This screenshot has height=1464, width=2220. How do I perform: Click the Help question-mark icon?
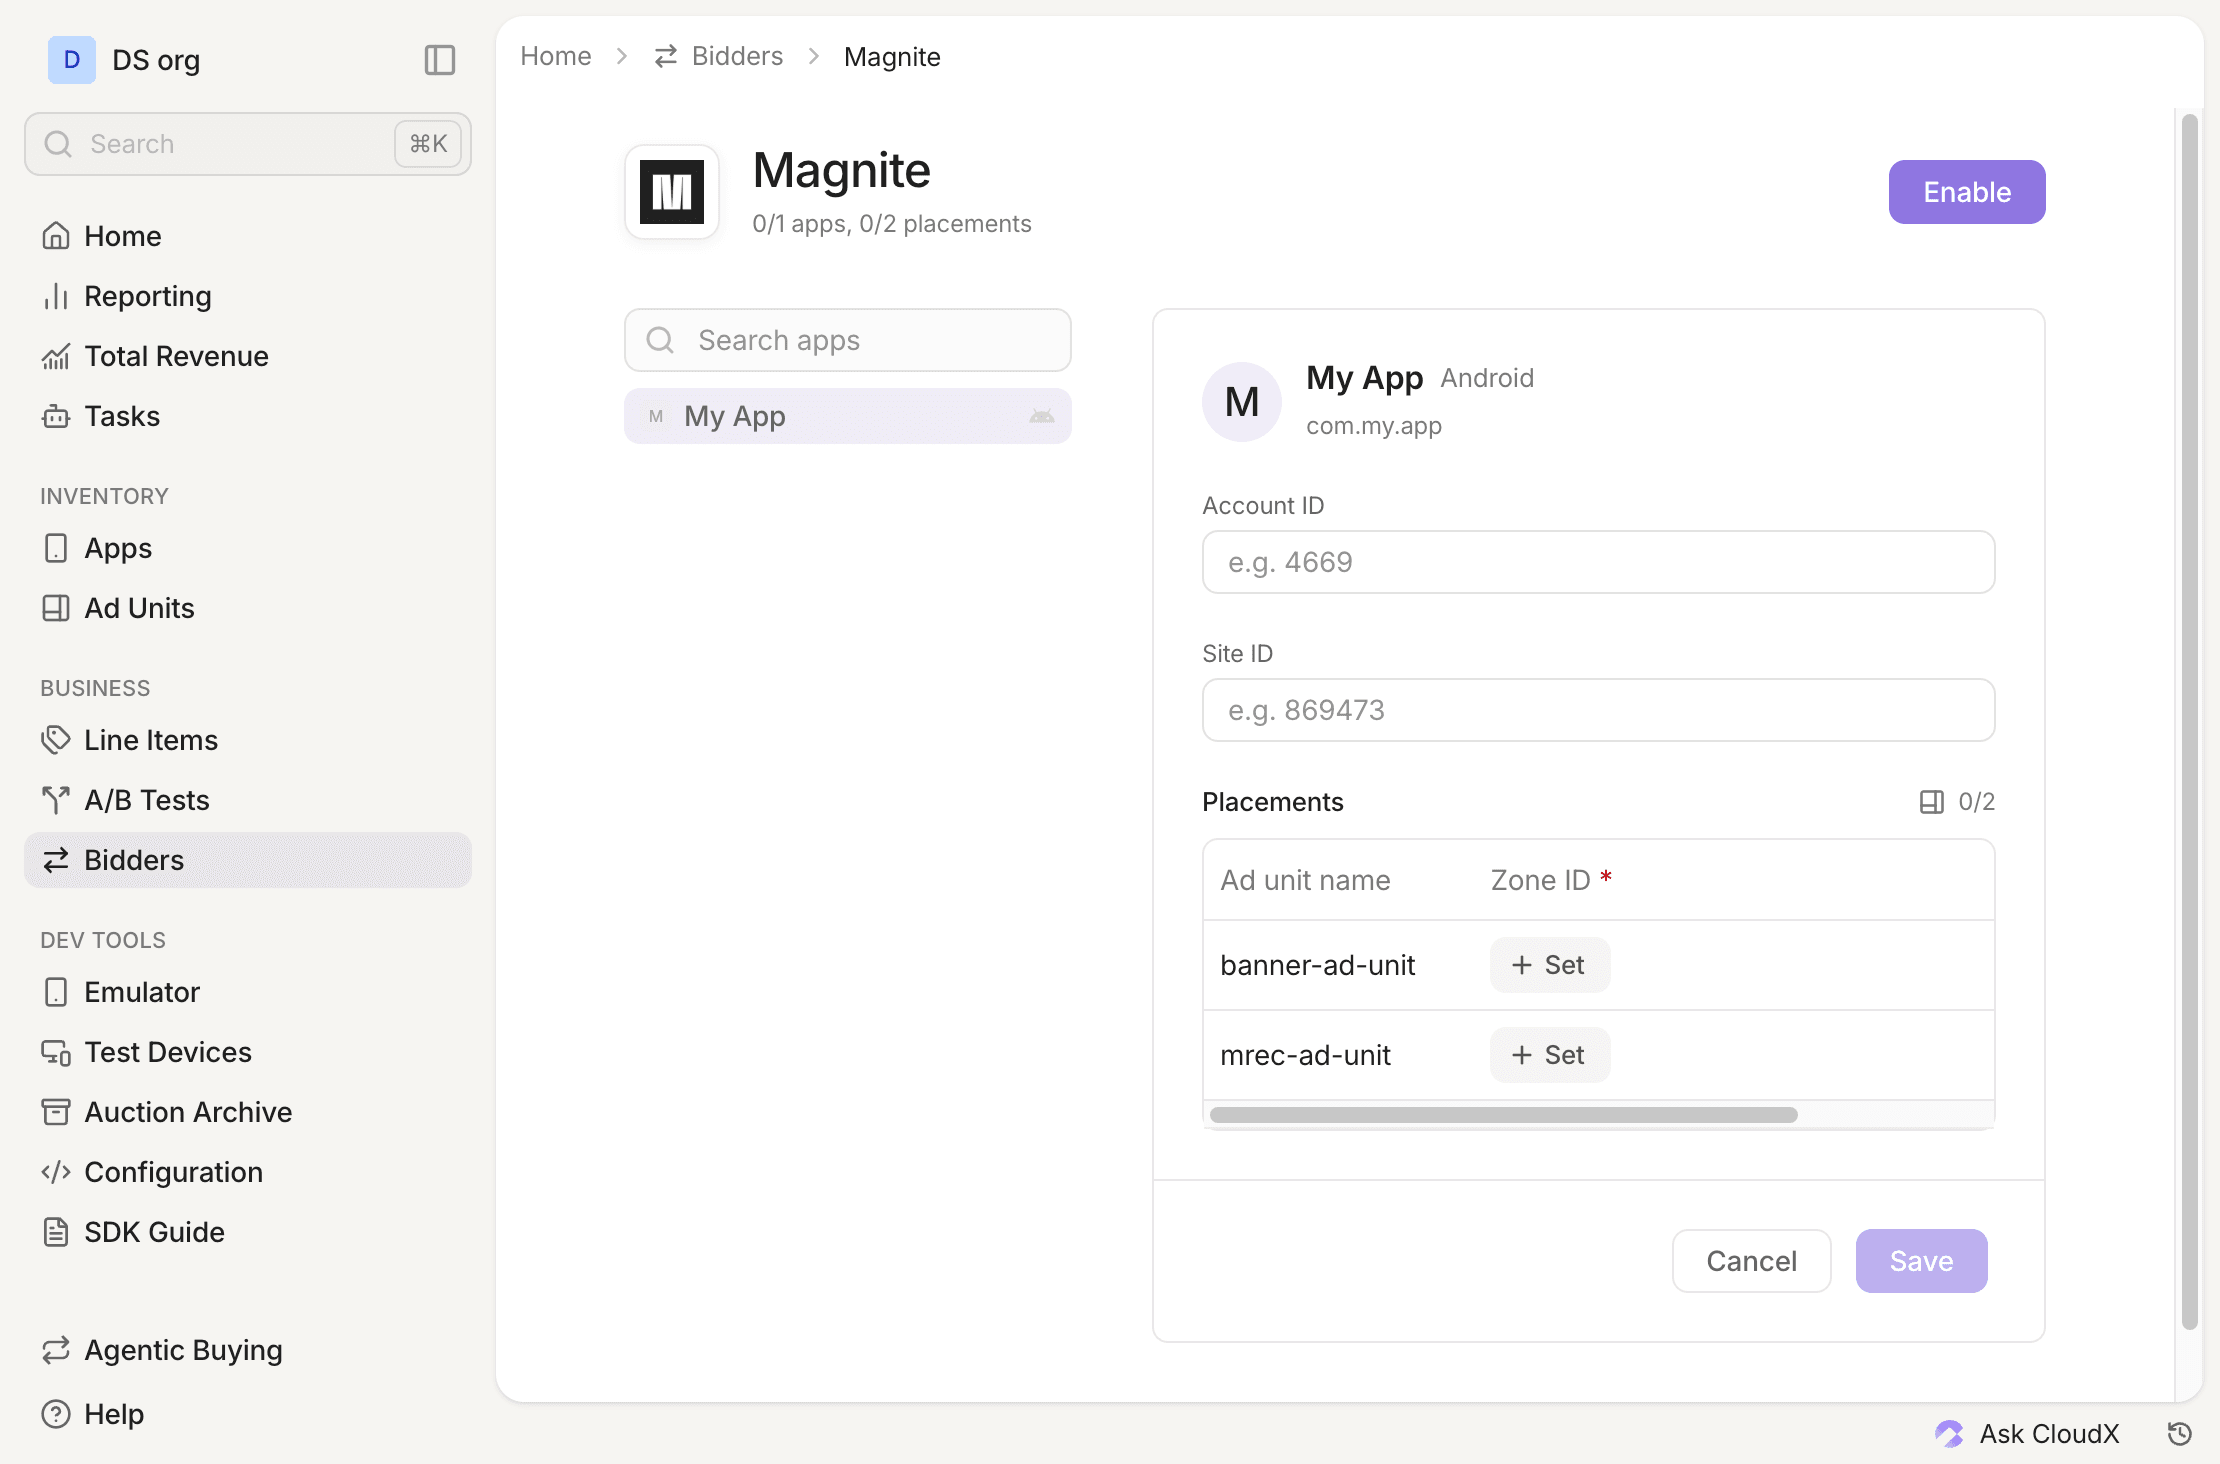(x=56, y=1414)
